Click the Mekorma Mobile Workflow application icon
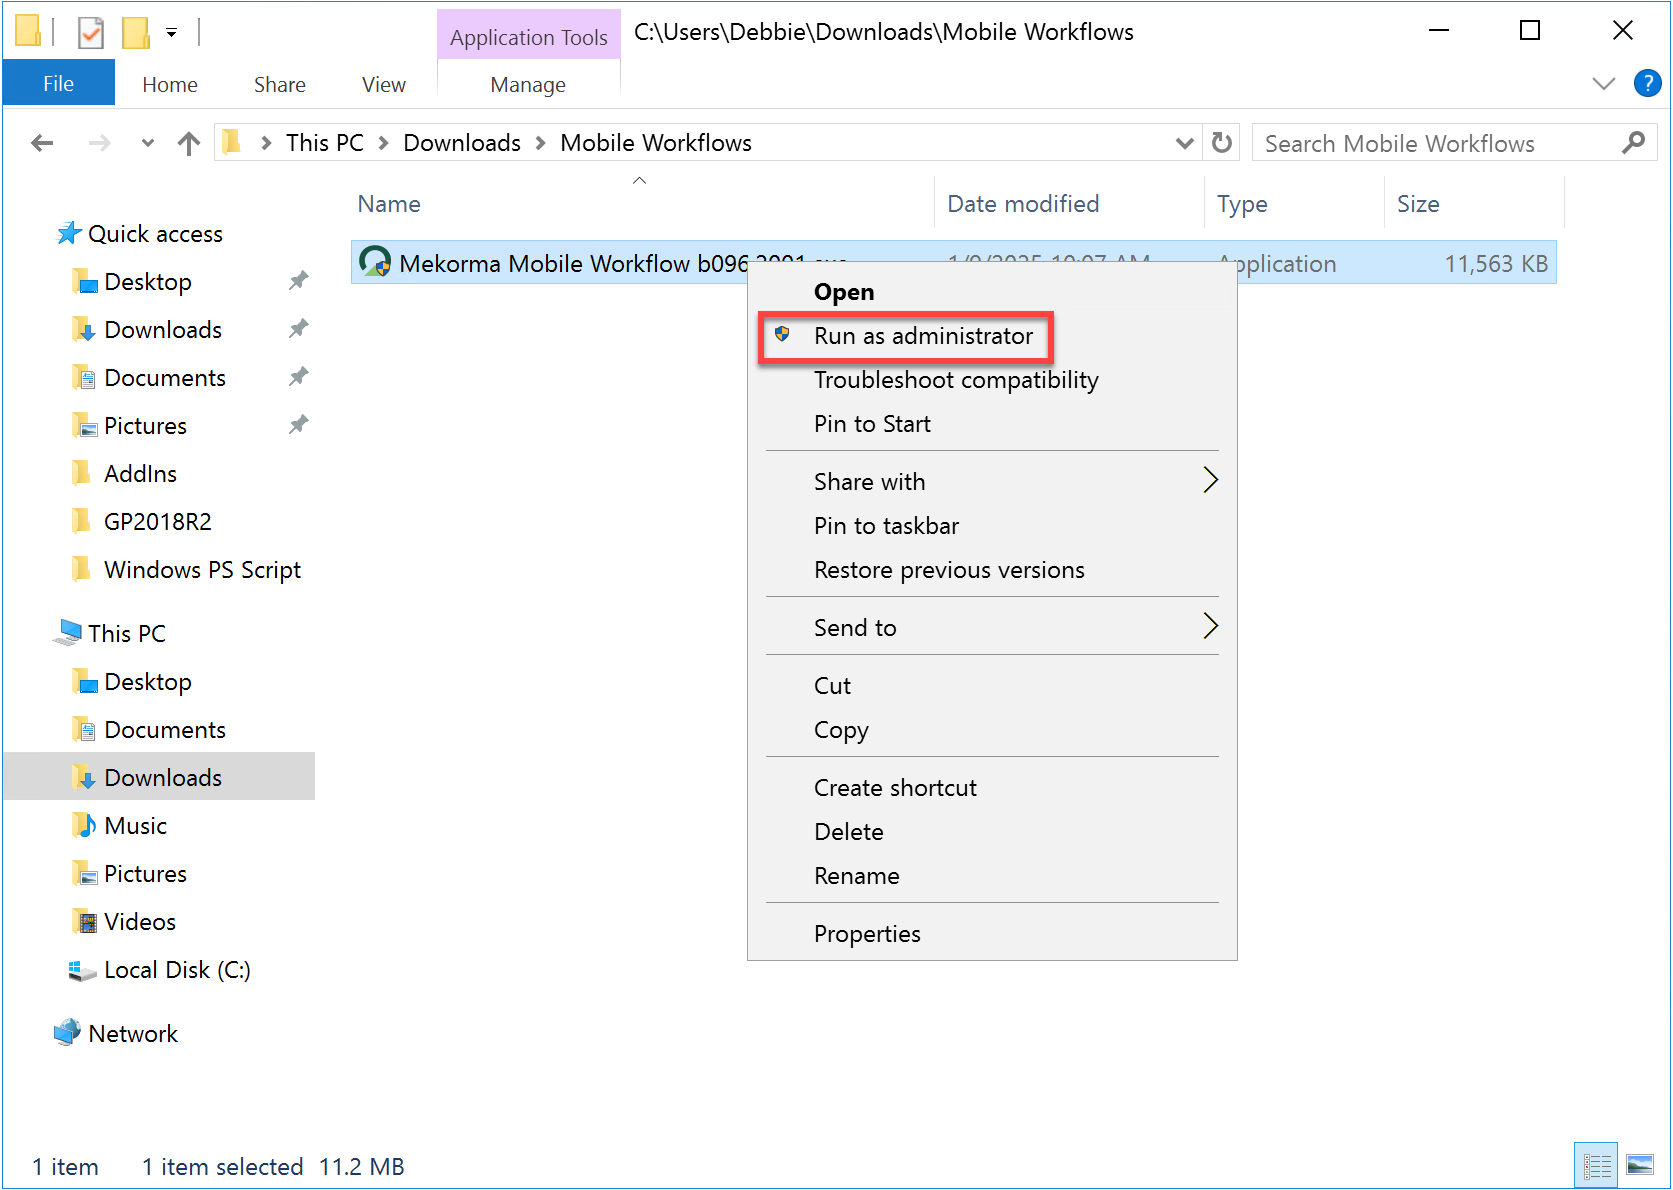1673x1190 pixels. tap(375, 263)
